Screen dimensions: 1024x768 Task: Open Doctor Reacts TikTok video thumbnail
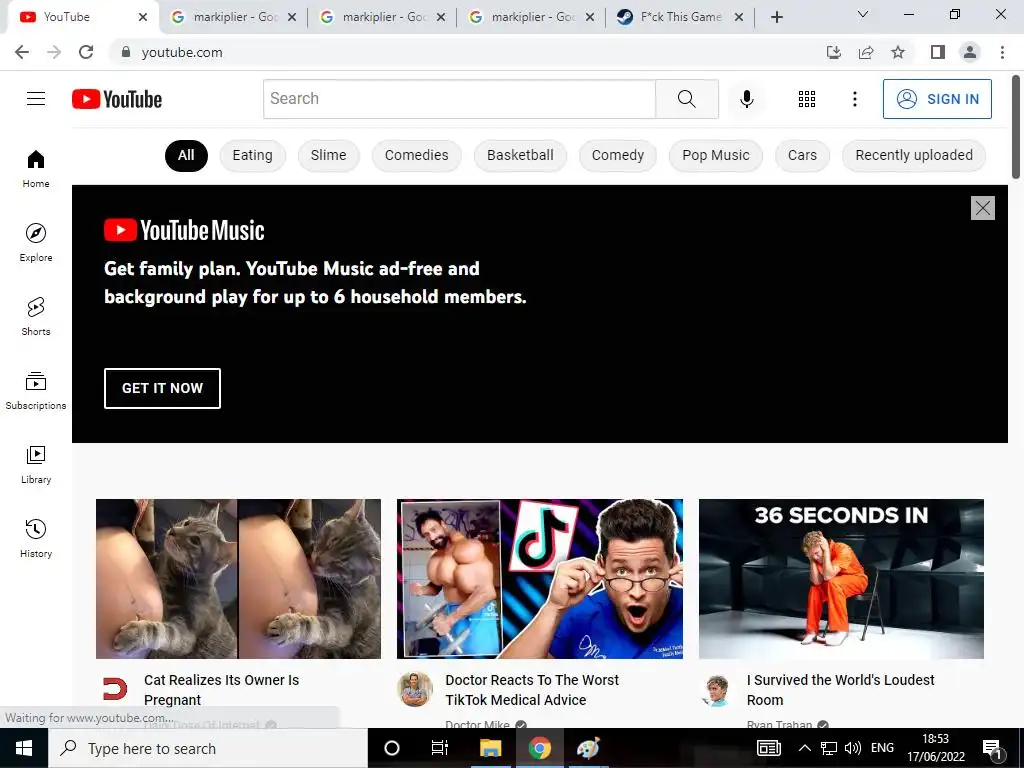click(540, 579)
